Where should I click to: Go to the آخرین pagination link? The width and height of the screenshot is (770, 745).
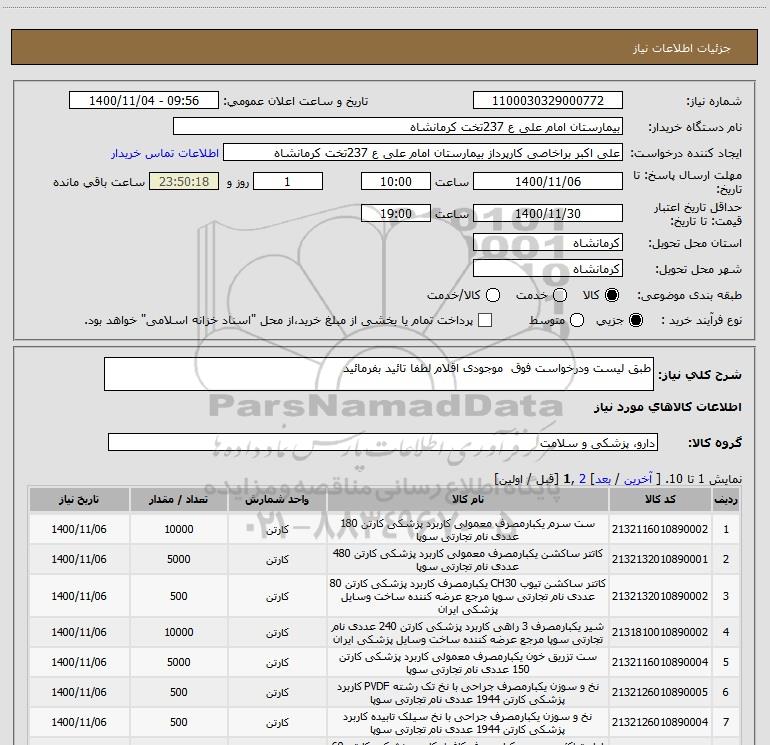(638, 479)
